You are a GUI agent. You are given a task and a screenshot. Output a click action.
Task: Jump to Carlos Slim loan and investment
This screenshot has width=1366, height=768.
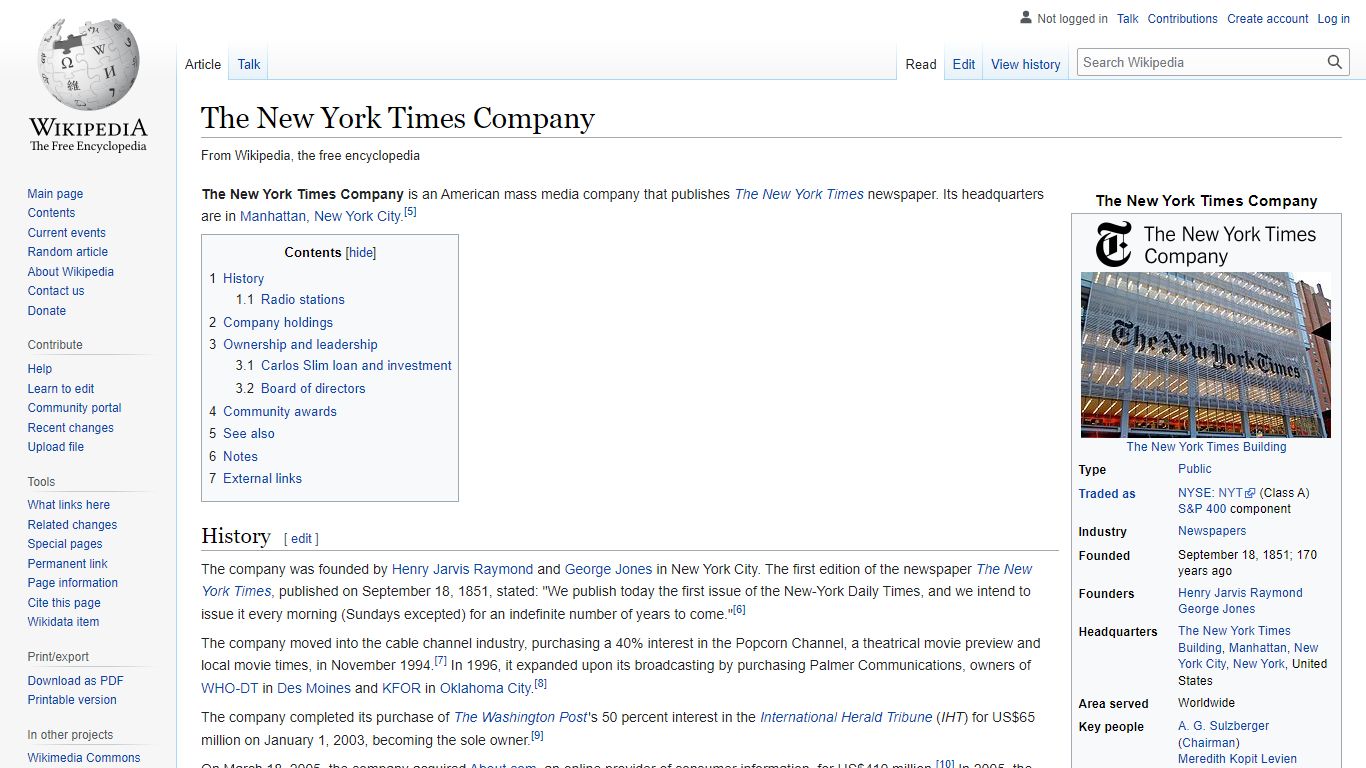click(x=356, y=366)
